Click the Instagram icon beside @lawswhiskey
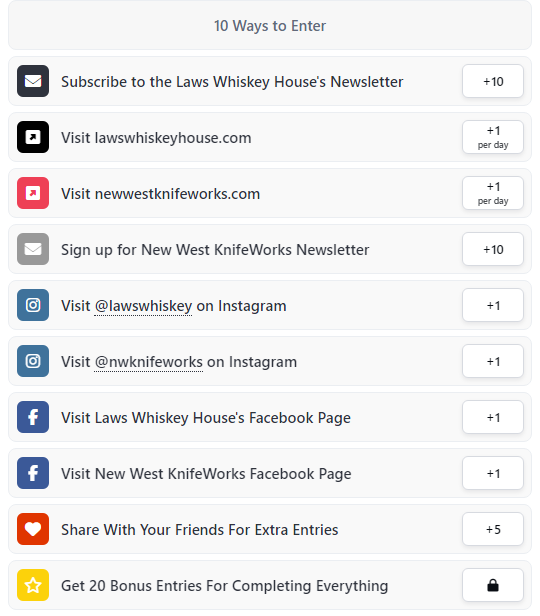The image size is (540, 616). (x=33, y=305)
